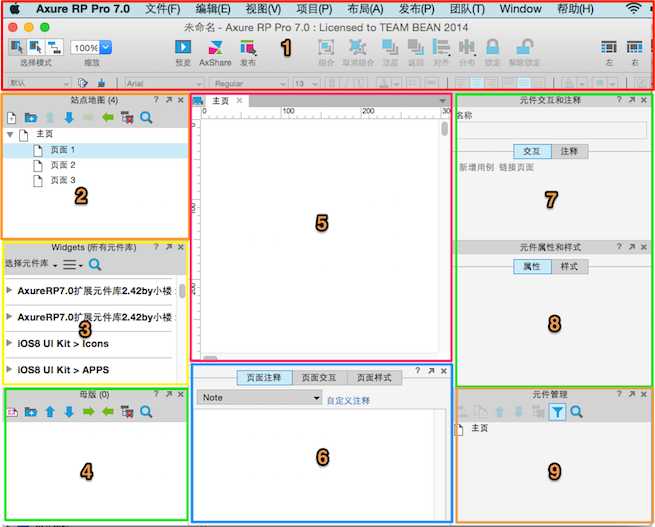
Task: Collapse the 主页 tree node
Action: (x=10, y=134)
